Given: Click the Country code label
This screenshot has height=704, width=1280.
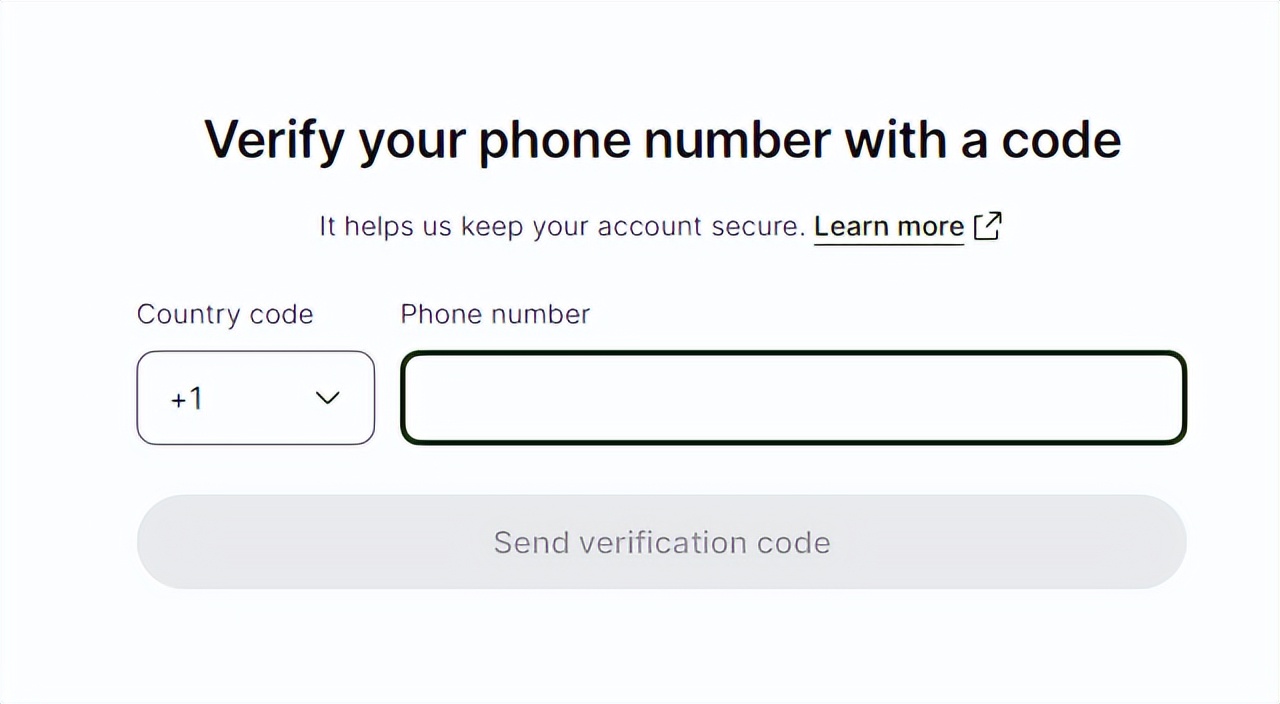Looking at the screenshot, I should coord(225,314).
